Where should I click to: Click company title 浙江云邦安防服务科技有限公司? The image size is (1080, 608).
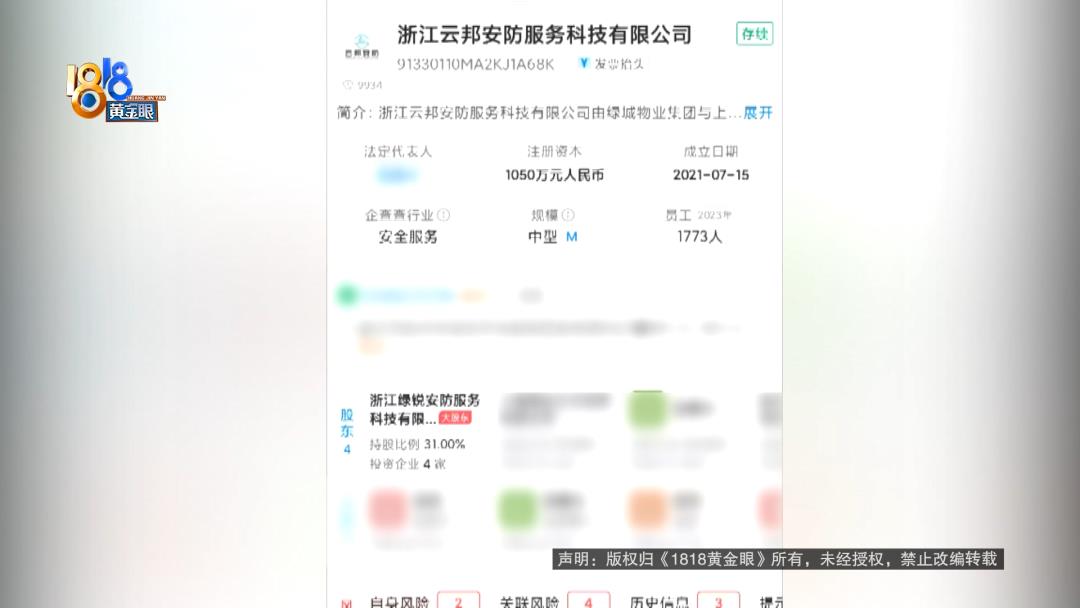[544, 34]
